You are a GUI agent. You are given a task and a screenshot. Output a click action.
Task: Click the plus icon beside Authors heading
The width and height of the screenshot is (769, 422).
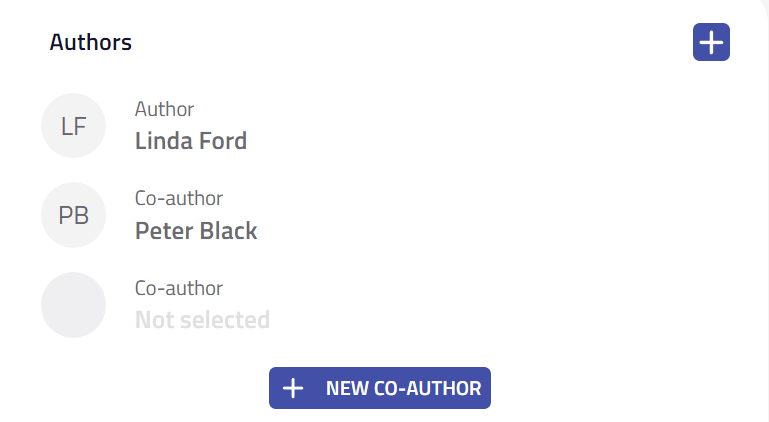click(x=711, y=43)
